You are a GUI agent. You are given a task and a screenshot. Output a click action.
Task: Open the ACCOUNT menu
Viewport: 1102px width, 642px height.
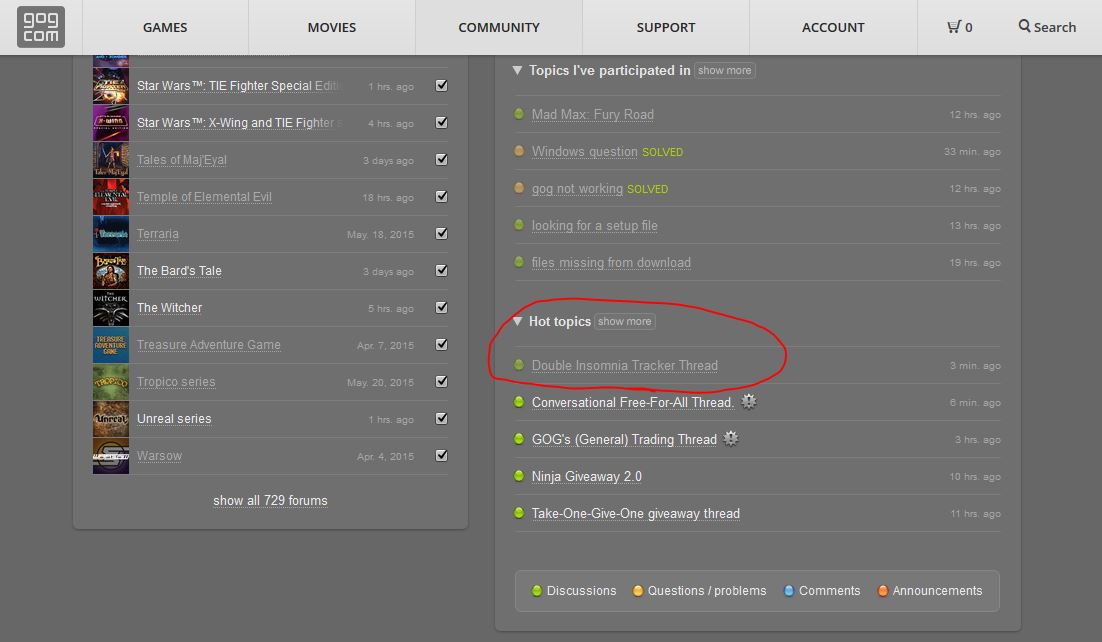click(x=833, y=27)
